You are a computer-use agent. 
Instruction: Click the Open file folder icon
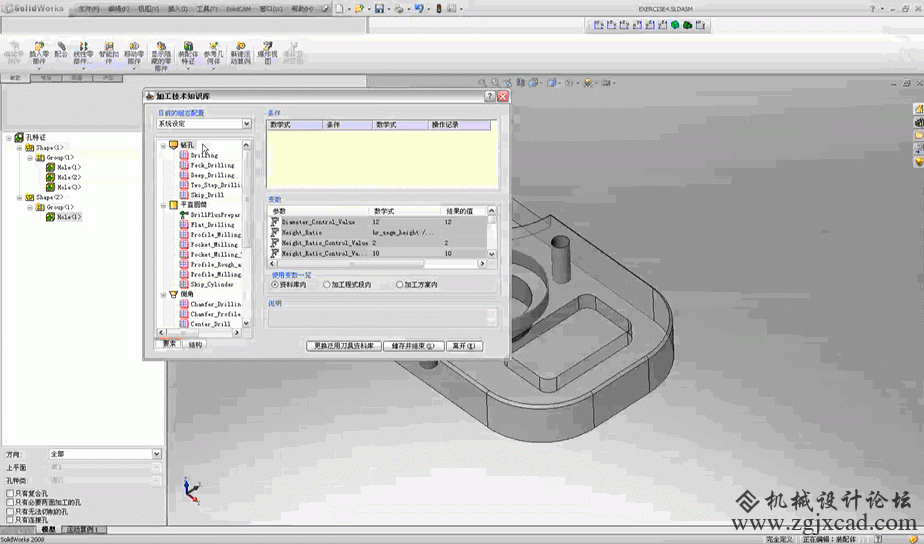coord(359,8)
